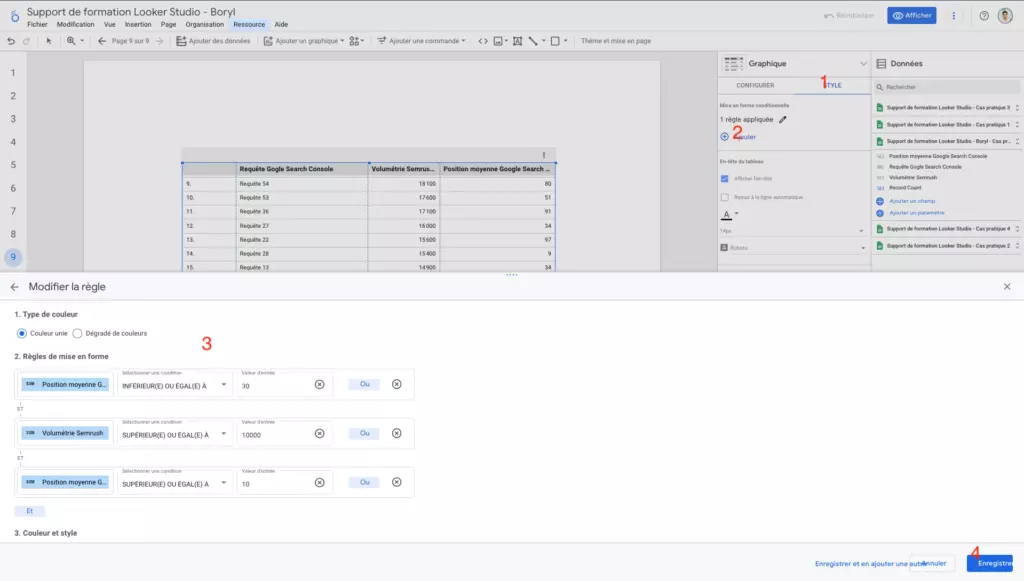This screenshot has width=1024, height=581.
Task: Edit the applied rule with the pencil icon
Action: pos(782,119)
